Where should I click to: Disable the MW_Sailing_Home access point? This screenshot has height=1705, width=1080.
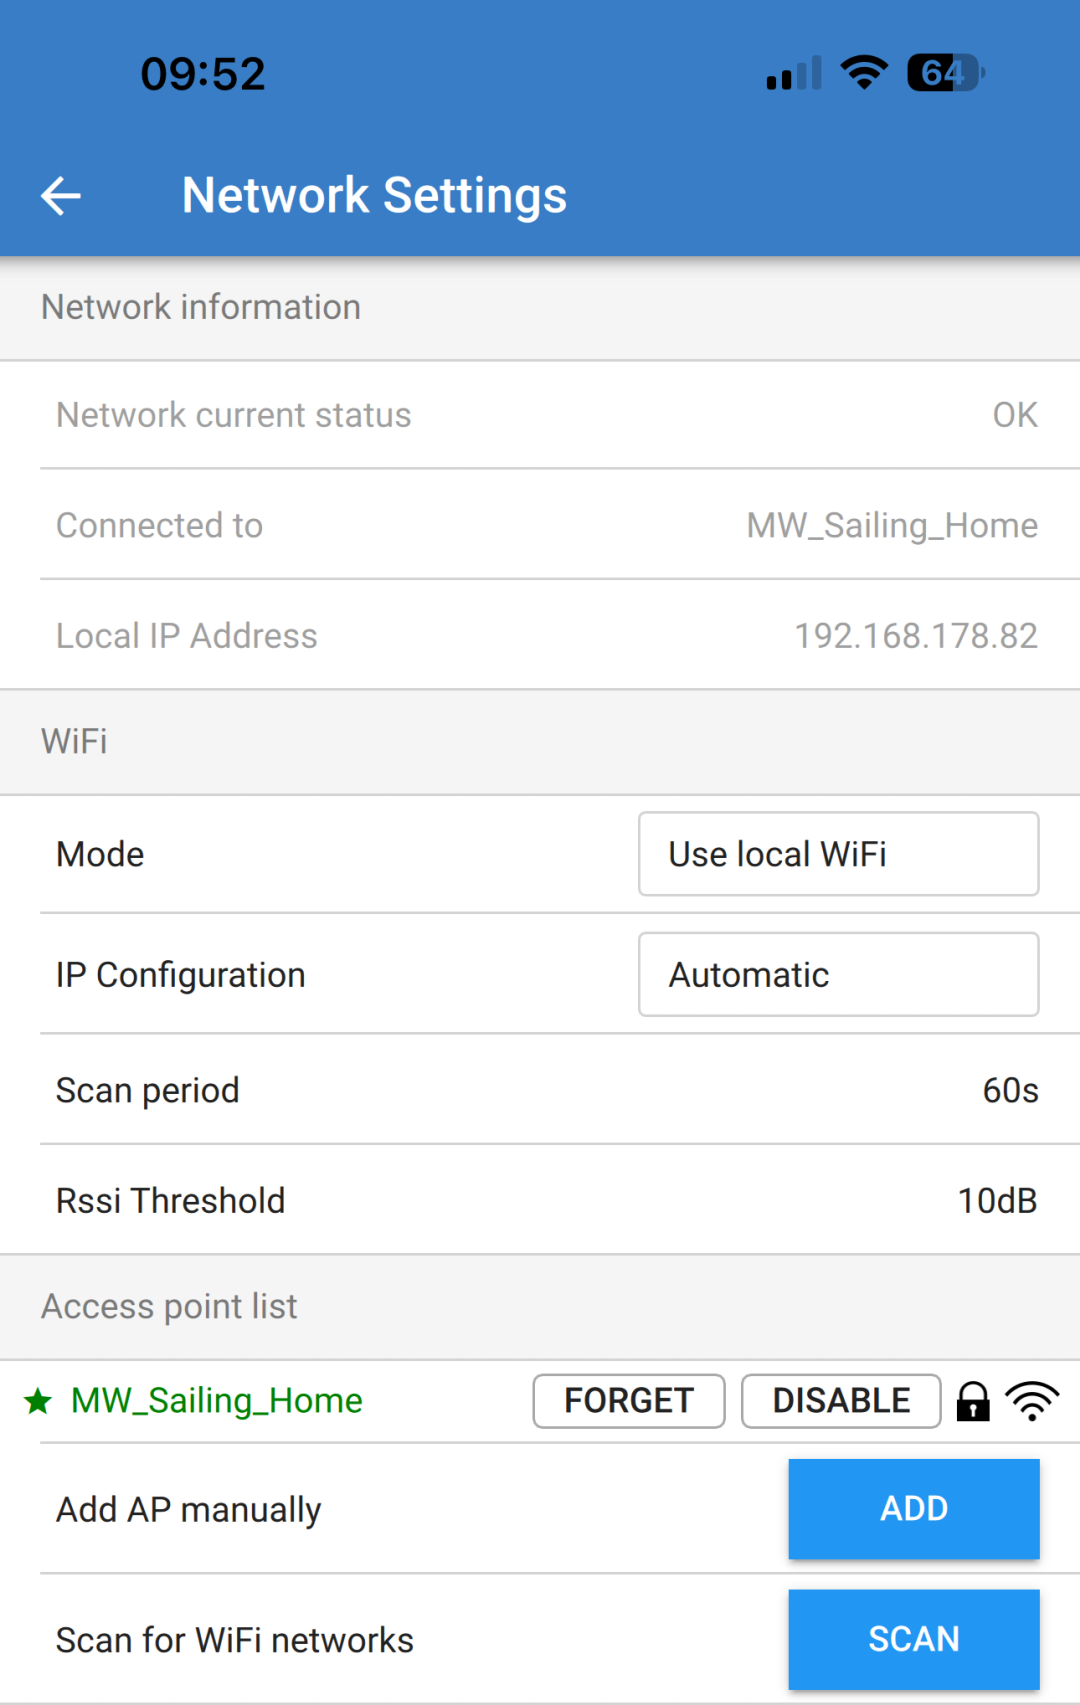tap(840, 1400)
